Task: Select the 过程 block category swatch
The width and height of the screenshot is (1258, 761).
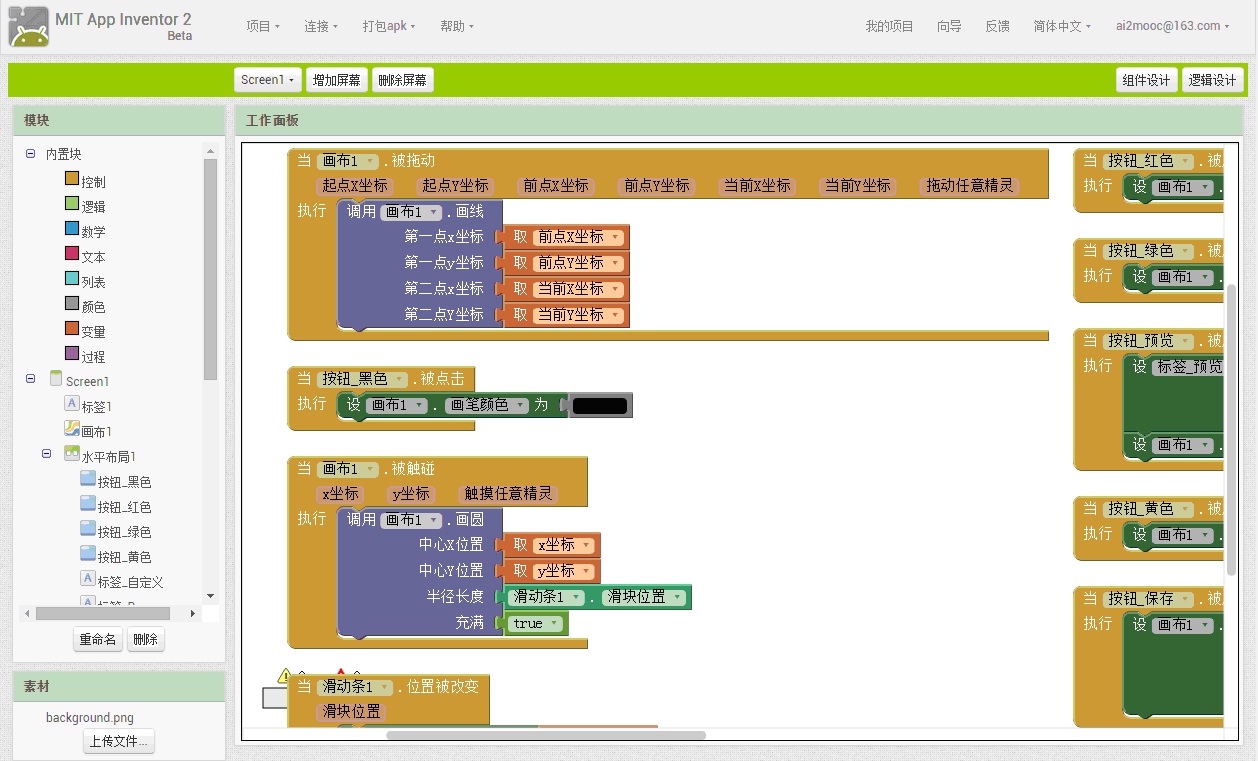Action: (x=72, y=354)
